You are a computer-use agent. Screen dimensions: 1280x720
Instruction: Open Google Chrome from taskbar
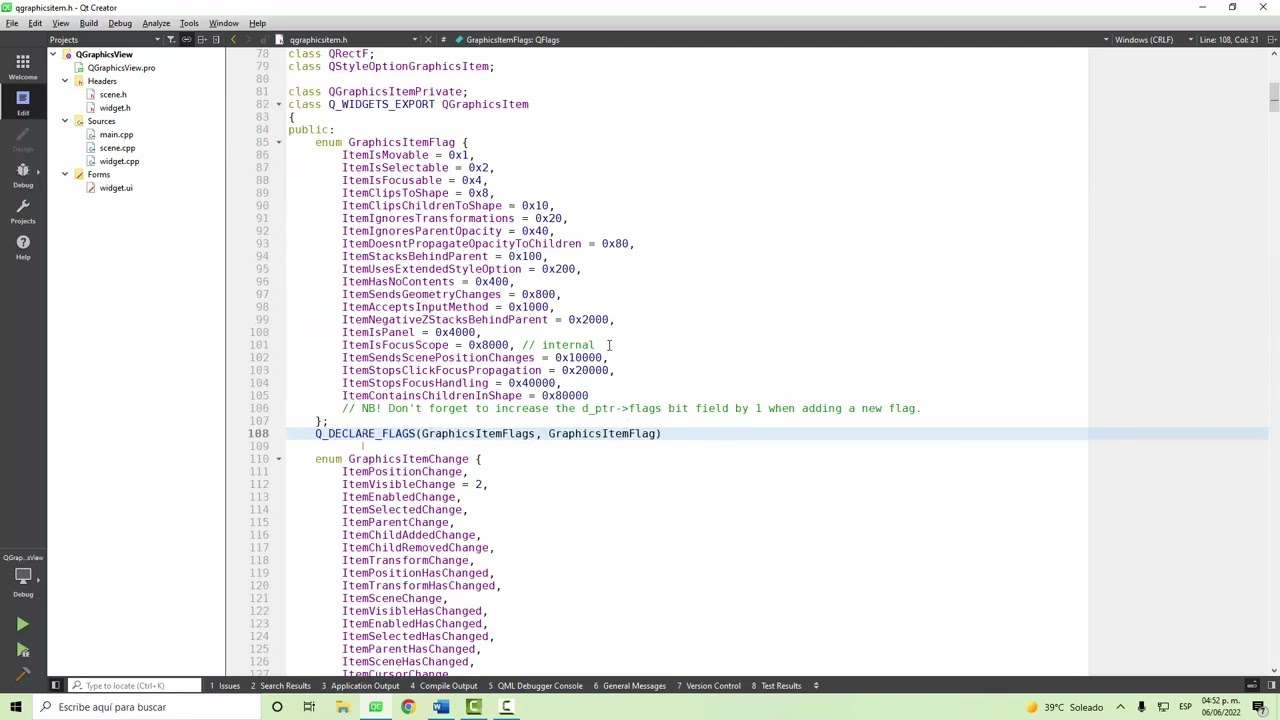click(408, 707)
